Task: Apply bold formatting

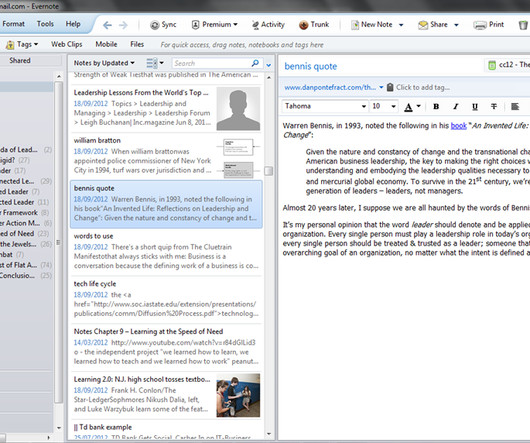Action: 436,106
